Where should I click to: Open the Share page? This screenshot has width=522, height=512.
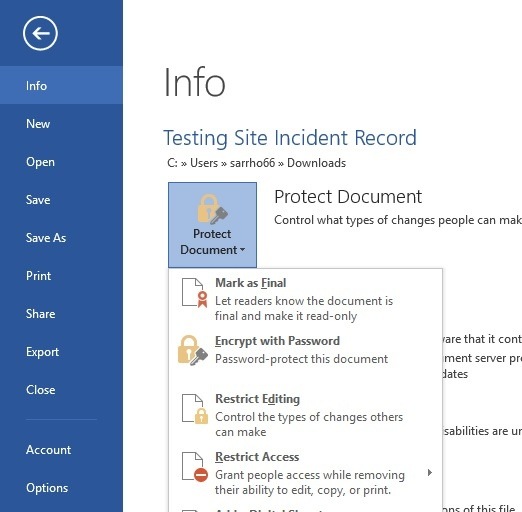(61, 314)
